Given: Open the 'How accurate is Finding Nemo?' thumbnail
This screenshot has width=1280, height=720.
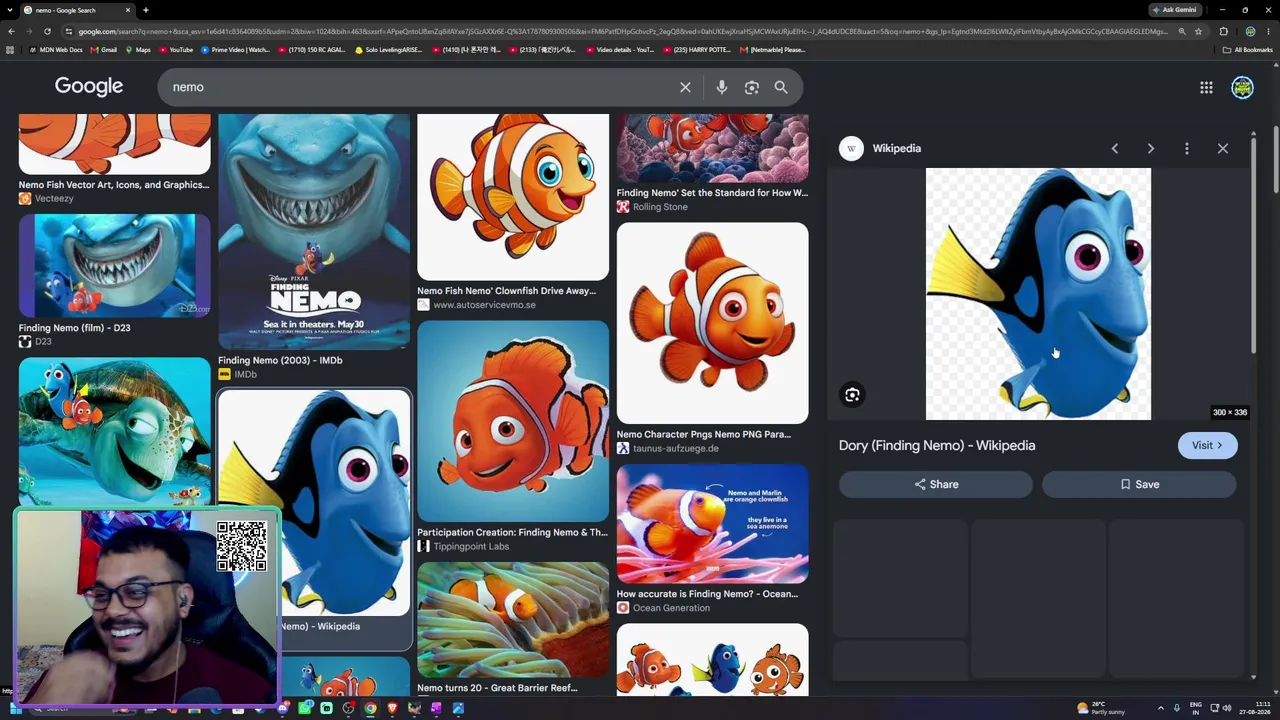Looking at the screenshot, I should tap(712, 523).
